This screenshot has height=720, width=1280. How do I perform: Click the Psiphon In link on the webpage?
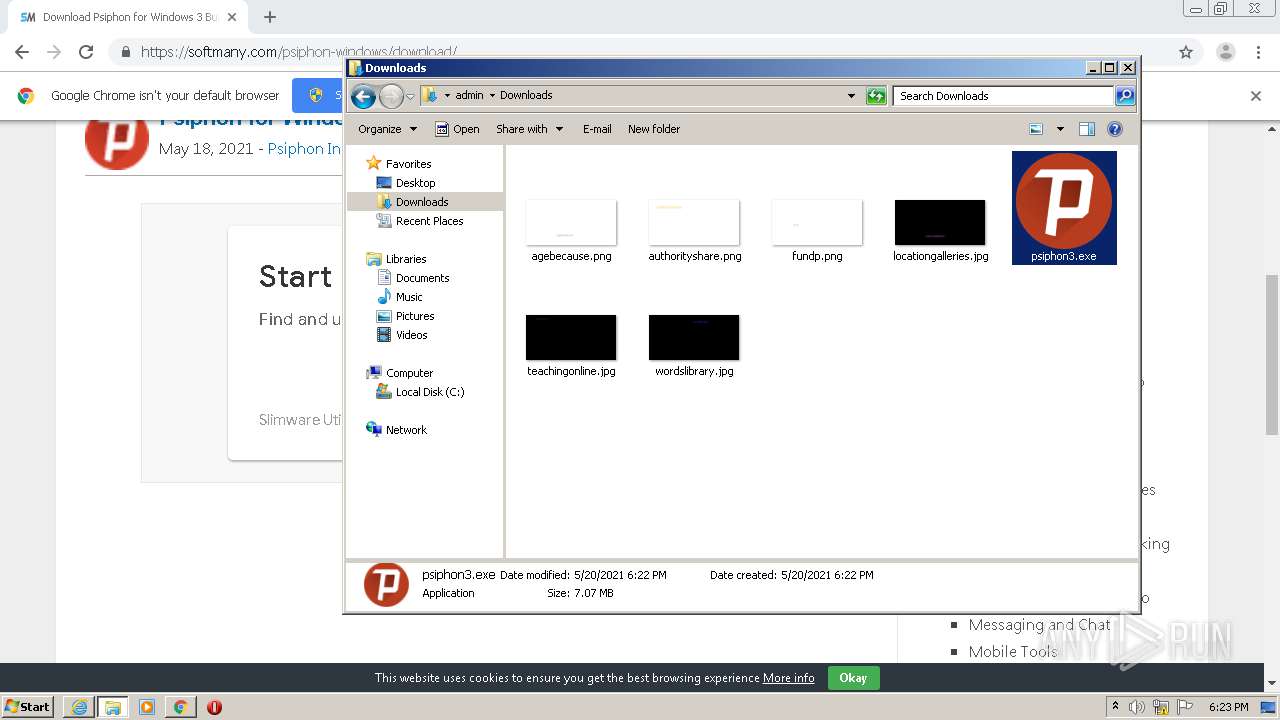click(304, 148)
